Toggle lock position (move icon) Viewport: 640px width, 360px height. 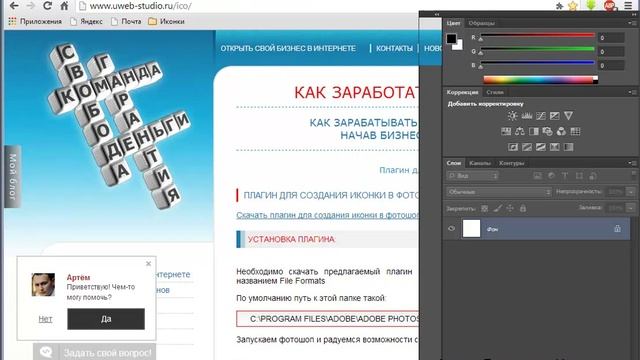coord(510,209)
